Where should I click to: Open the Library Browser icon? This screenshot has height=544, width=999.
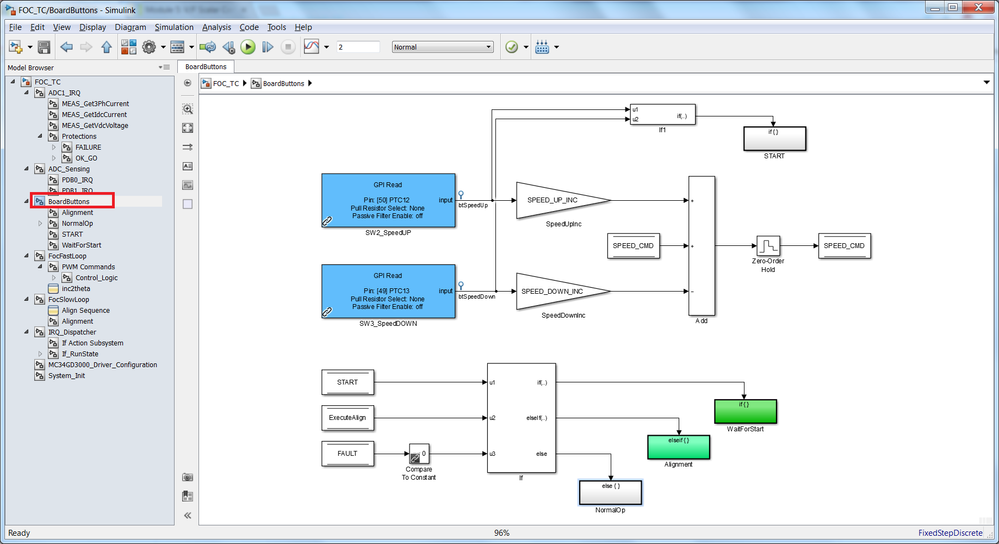pos(129,47)
